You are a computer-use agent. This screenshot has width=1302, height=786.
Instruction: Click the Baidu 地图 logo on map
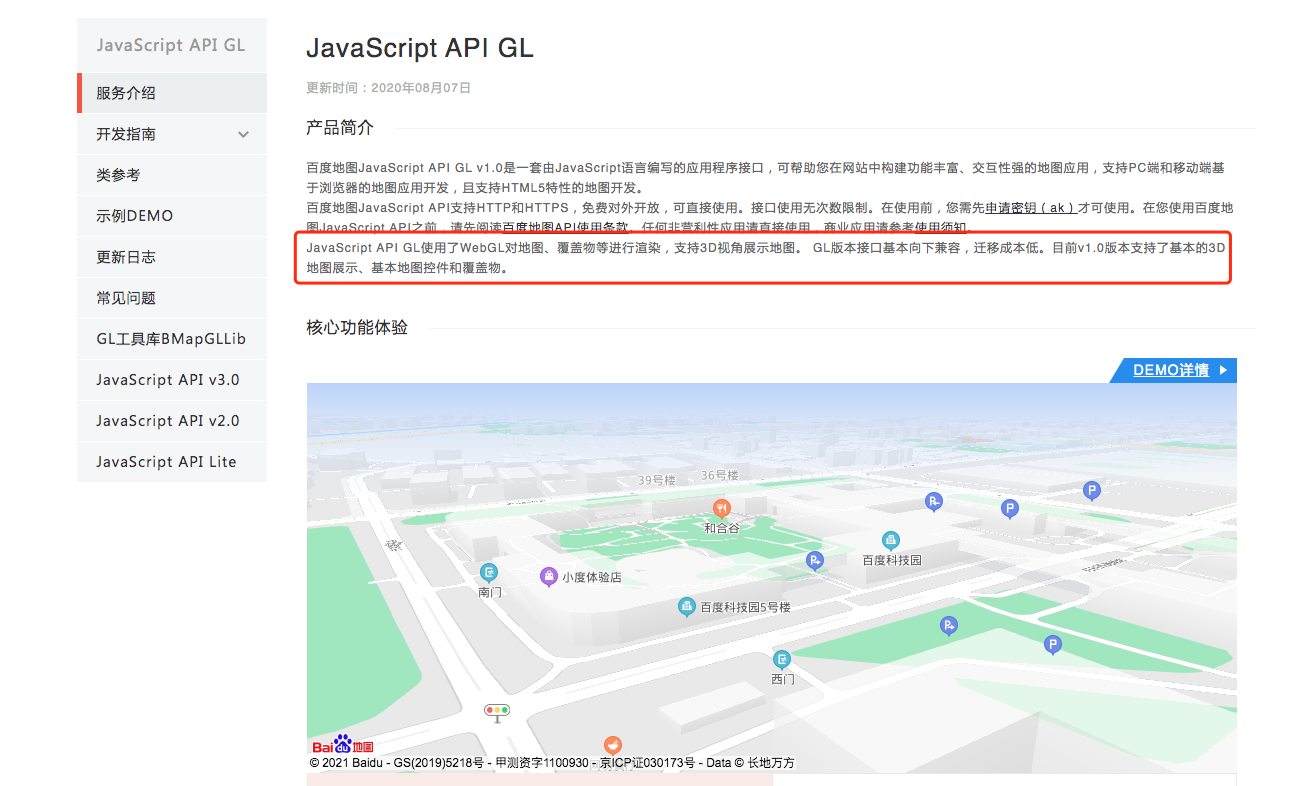coord(342,746)
